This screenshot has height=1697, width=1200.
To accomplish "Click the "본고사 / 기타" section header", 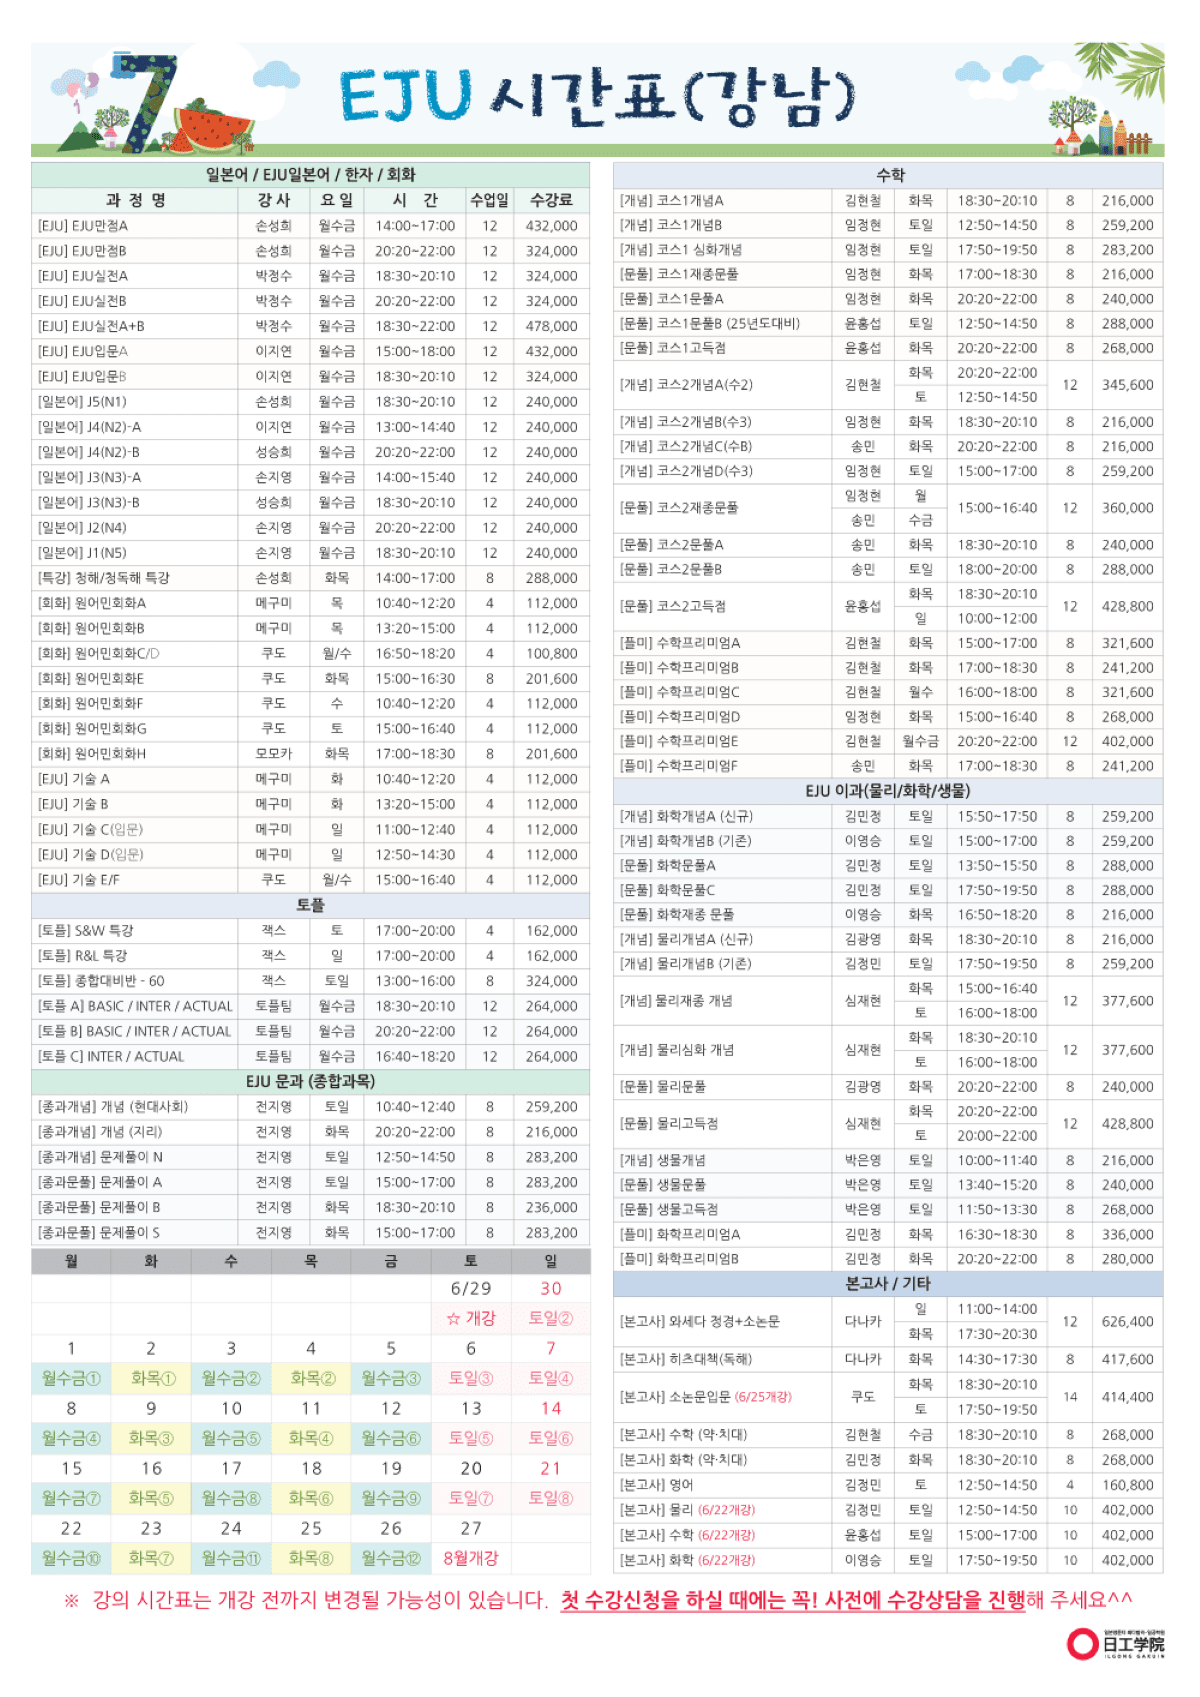I will coord(889,1283).
